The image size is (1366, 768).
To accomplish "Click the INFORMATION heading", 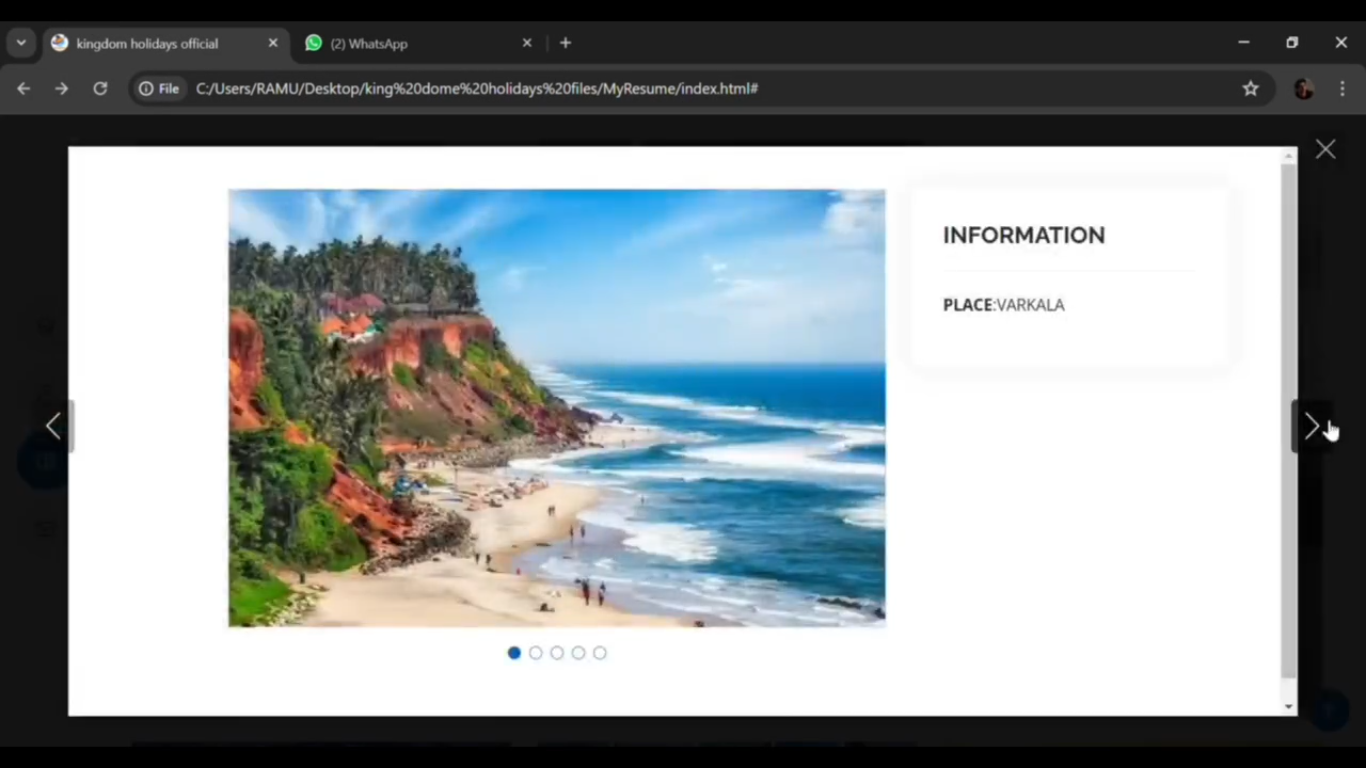I will (1024, 235).
